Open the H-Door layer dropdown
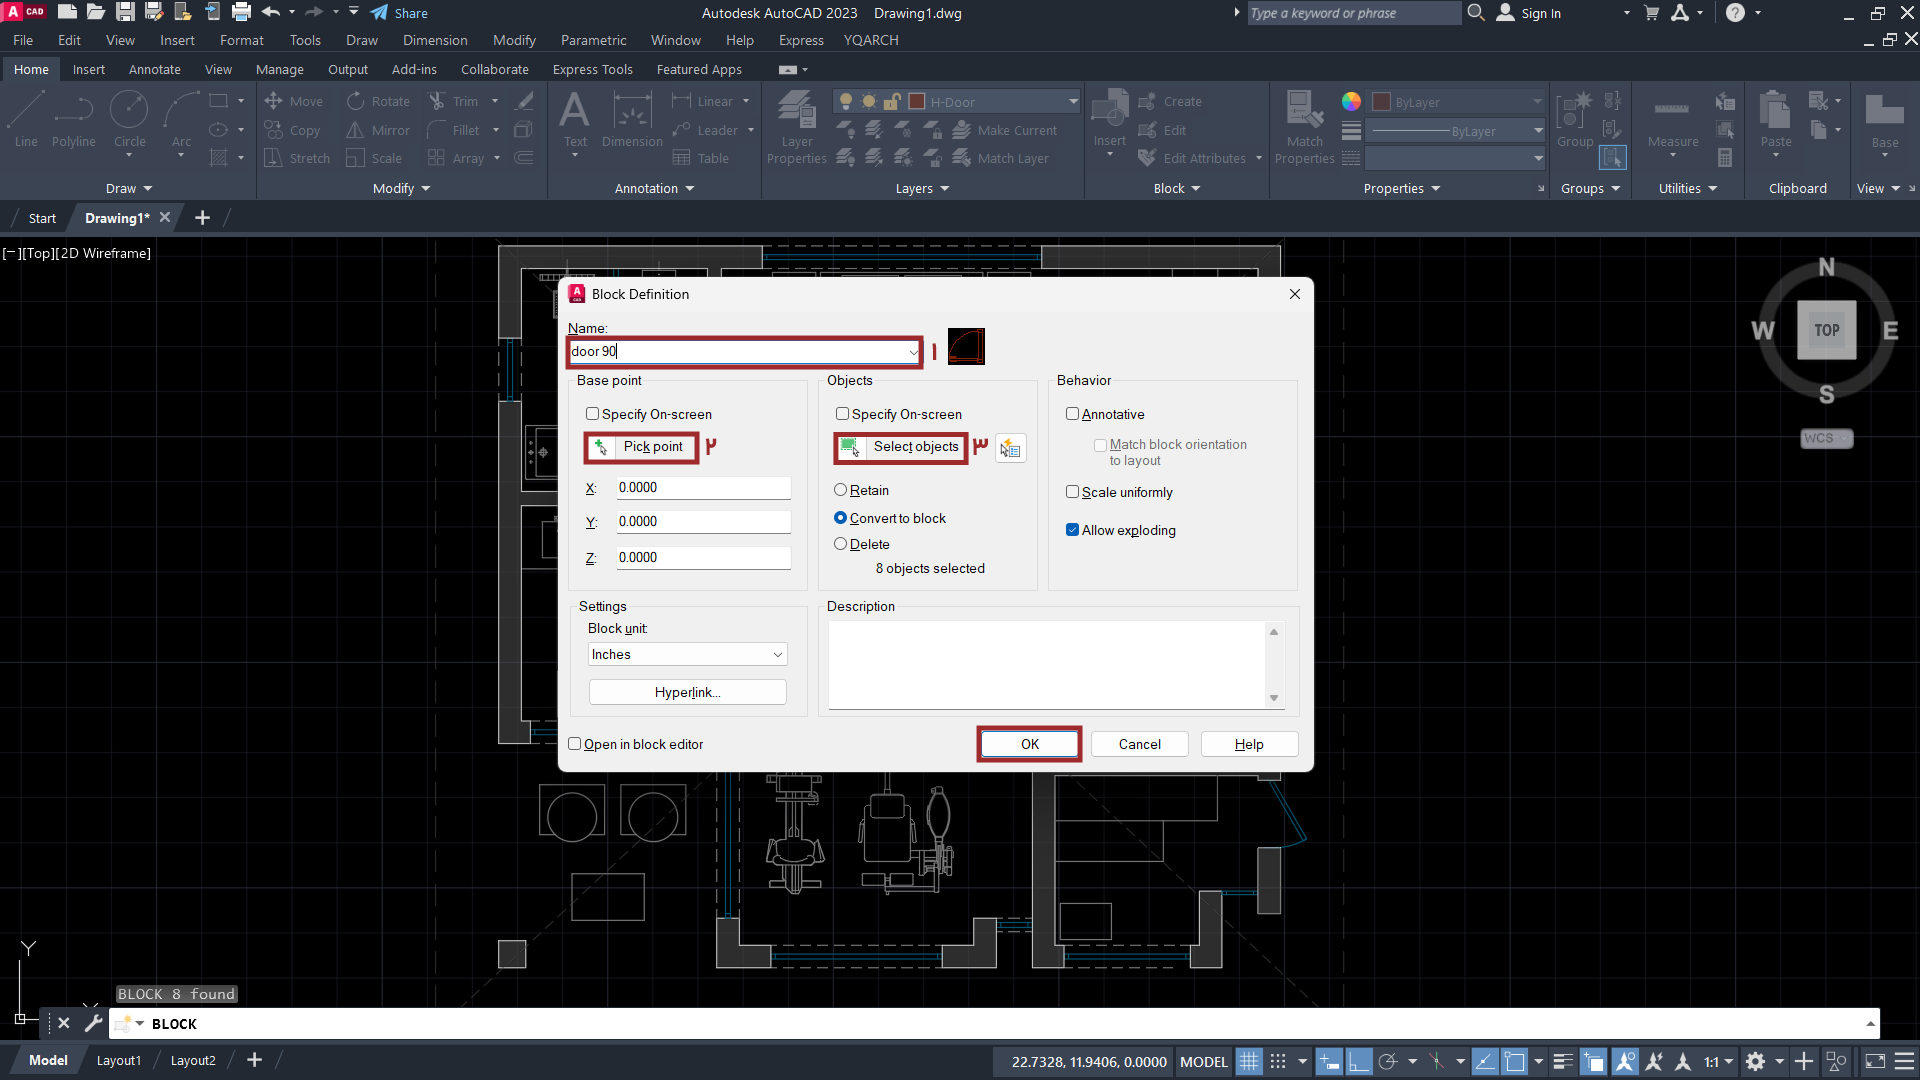The height and width of the screenshot is (1080, 1920). [1073, 101]
